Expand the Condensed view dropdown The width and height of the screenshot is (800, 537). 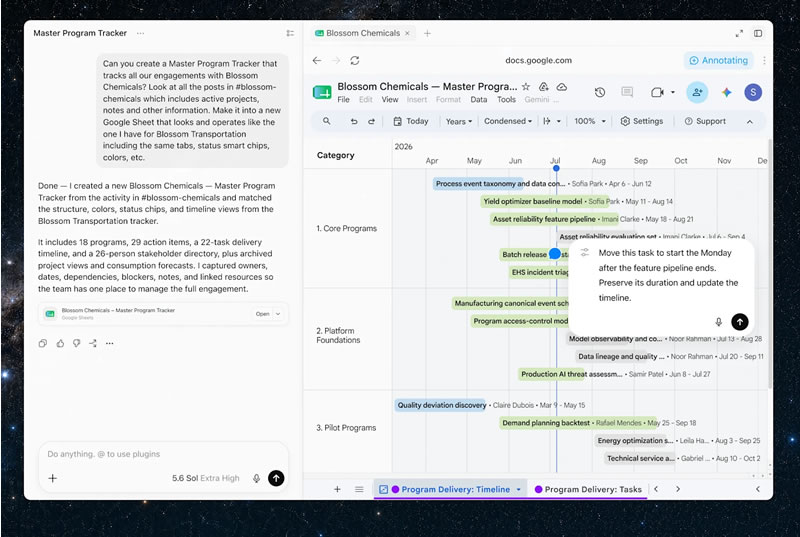[508, 121]
